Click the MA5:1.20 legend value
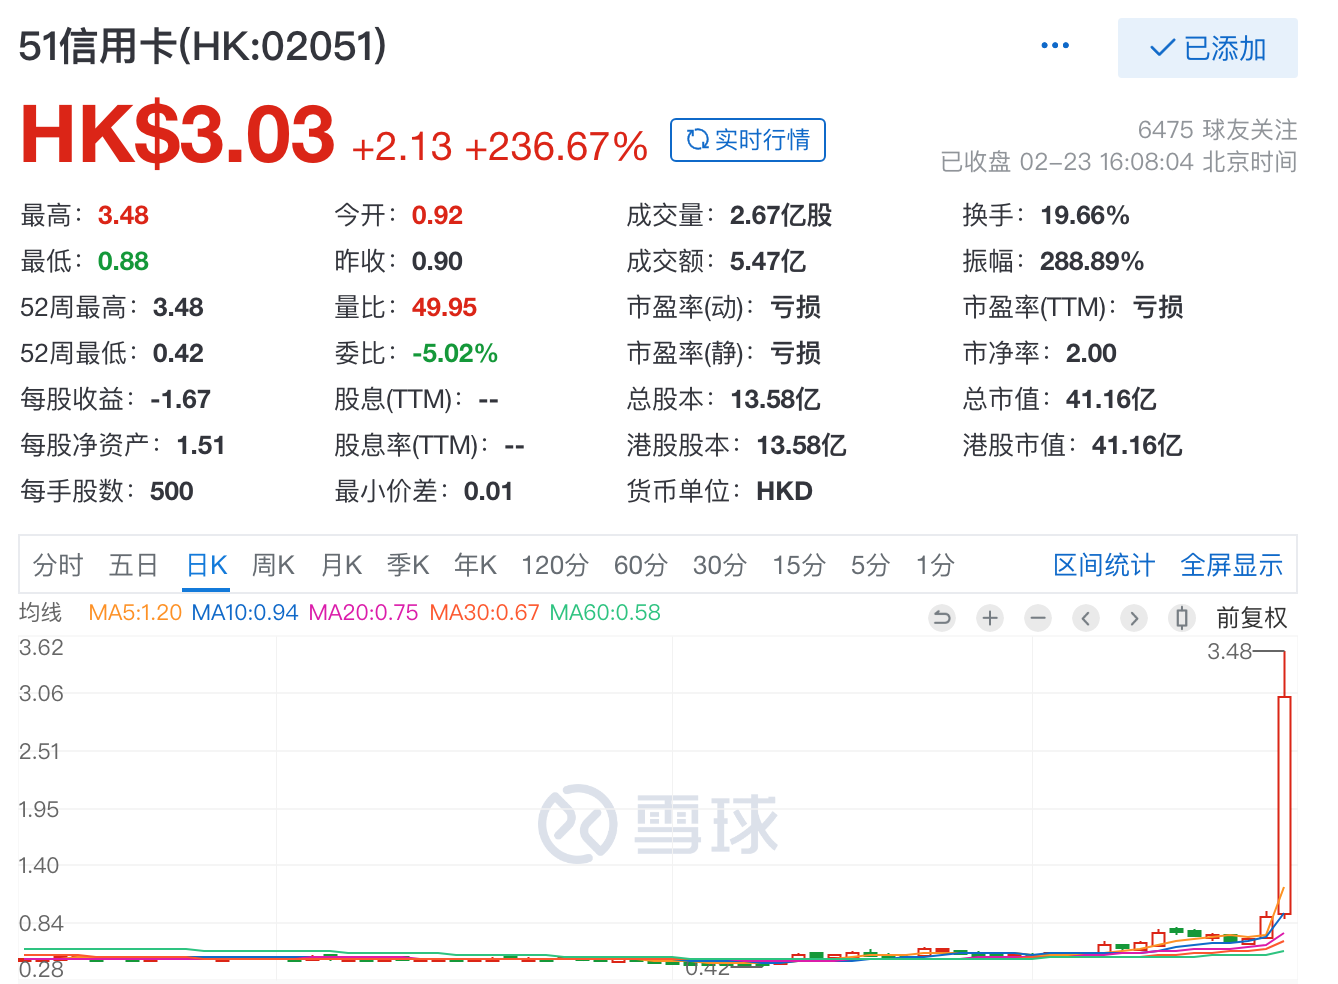 [x=135, y=612]
